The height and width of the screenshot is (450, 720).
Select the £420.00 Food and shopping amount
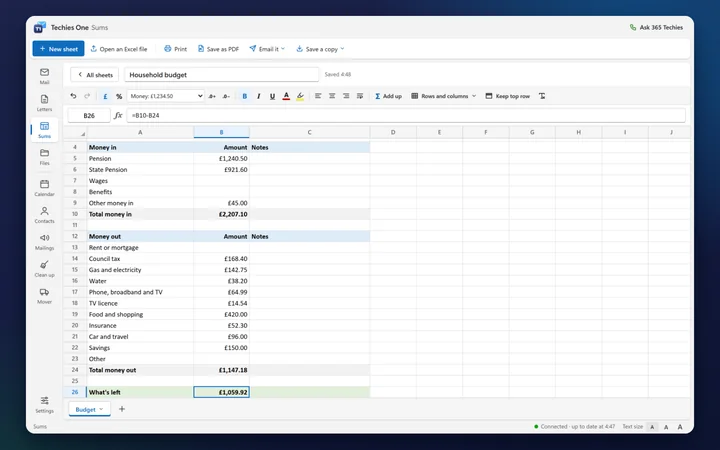[x=221, y=314]
